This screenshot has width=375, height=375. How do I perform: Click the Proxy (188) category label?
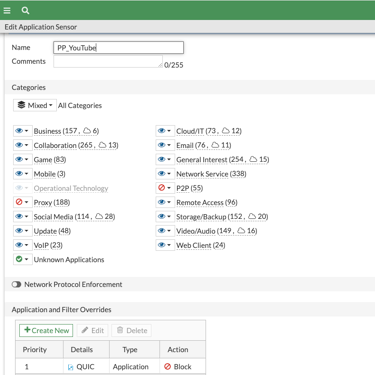click(x=52, y=202)
